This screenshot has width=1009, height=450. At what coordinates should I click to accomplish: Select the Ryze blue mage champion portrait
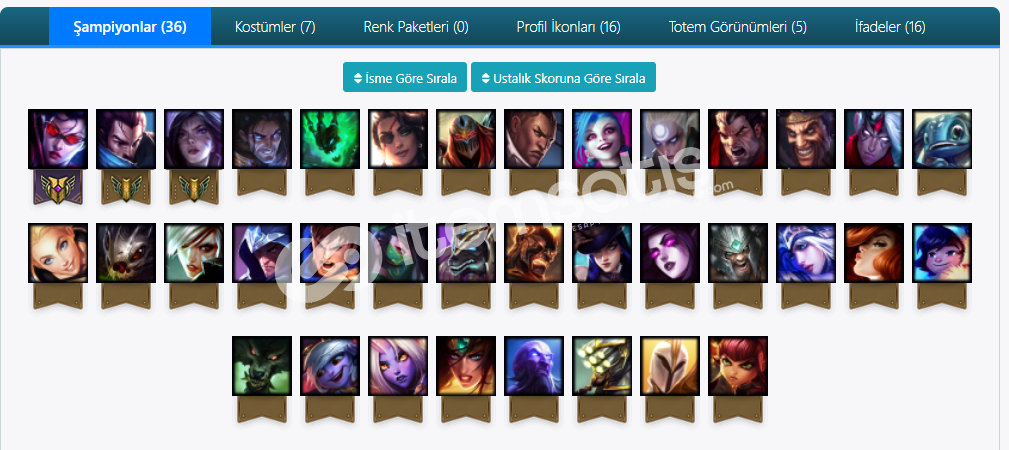click(534, 366)
